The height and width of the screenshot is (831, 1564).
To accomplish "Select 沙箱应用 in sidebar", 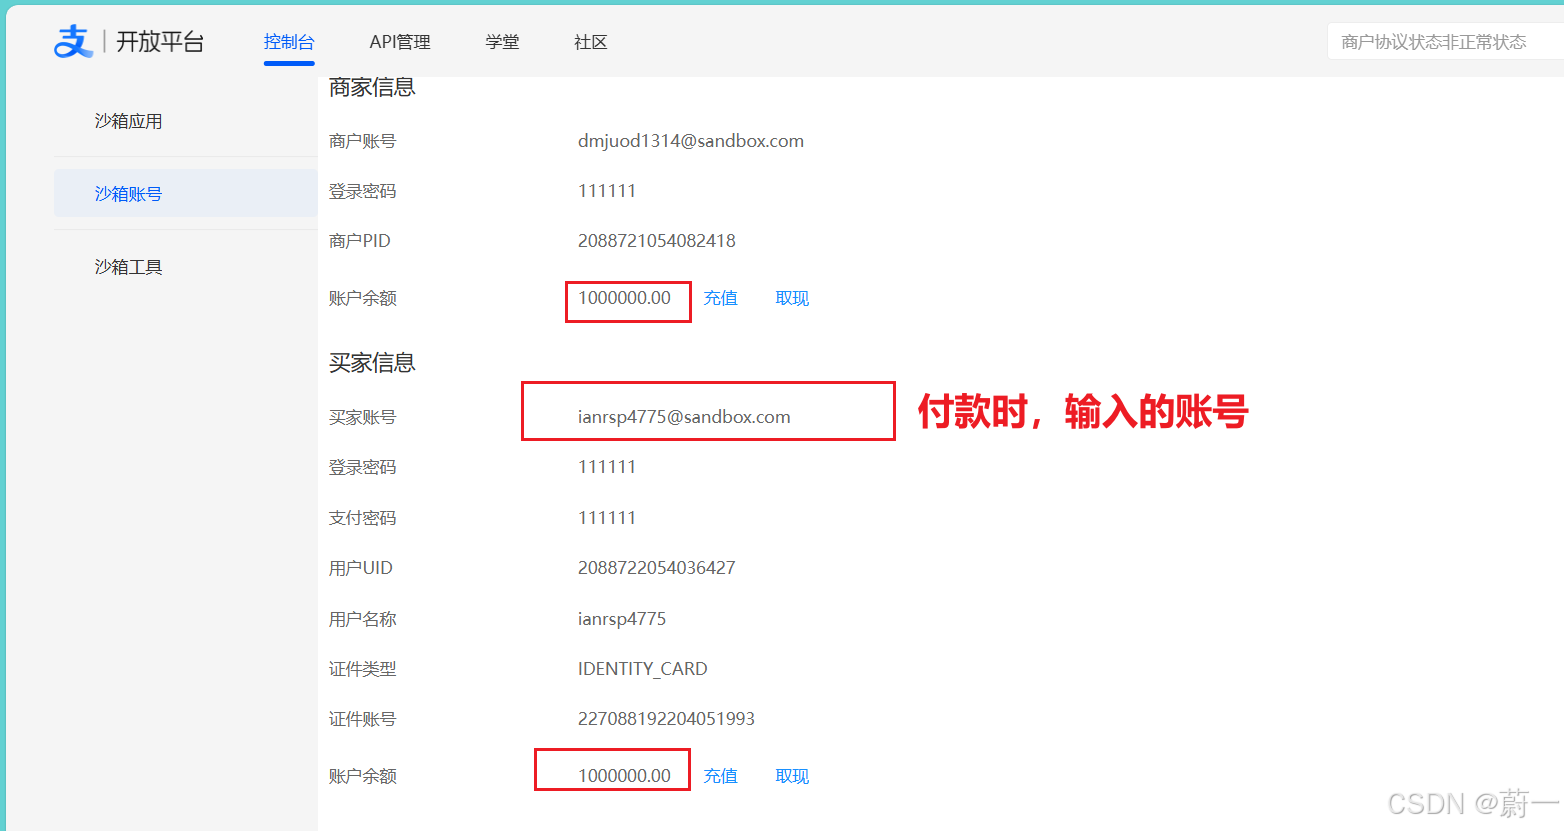I will coord(128,121).
